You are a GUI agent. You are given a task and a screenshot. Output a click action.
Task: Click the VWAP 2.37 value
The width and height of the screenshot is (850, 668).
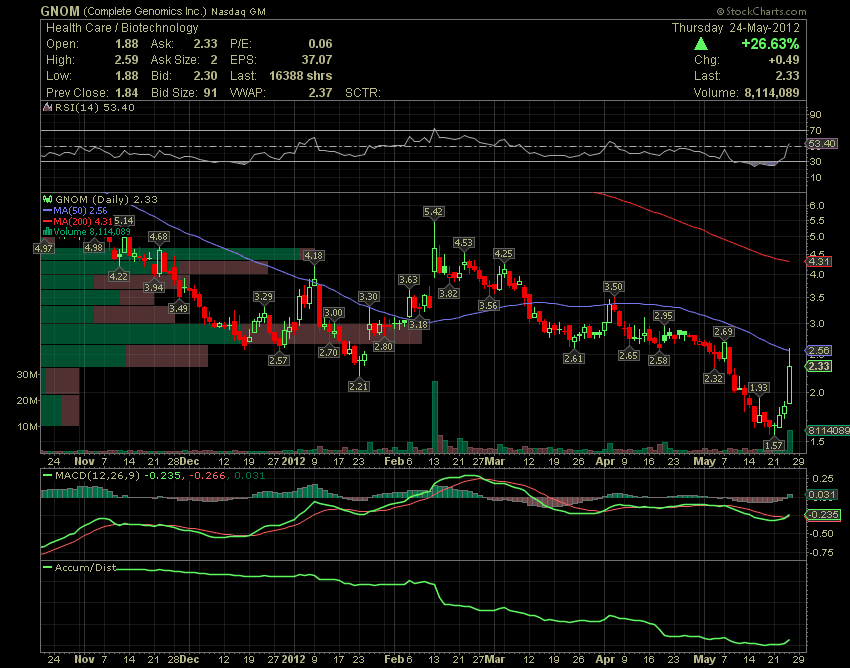pos(320,92)
